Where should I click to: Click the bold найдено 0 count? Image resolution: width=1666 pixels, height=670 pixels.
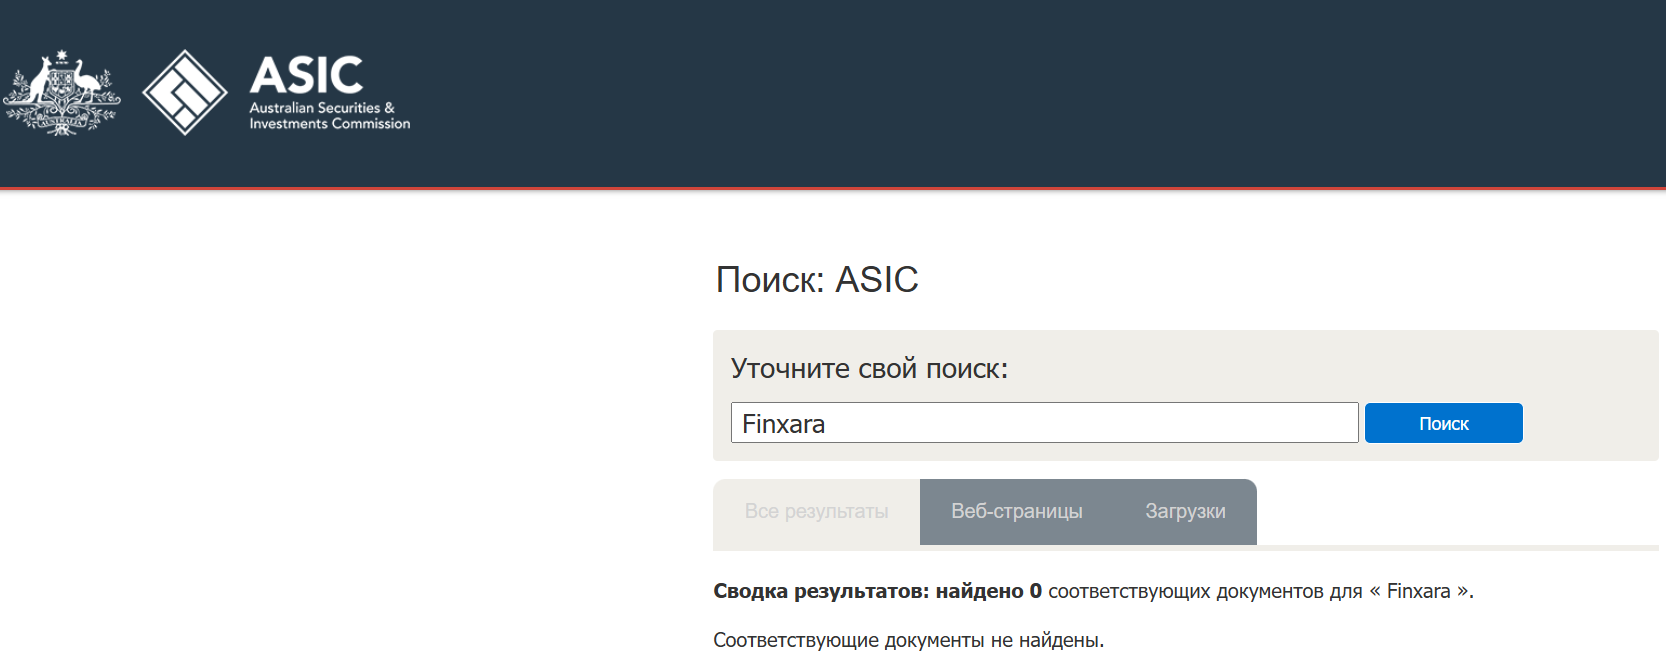(988, 591)
